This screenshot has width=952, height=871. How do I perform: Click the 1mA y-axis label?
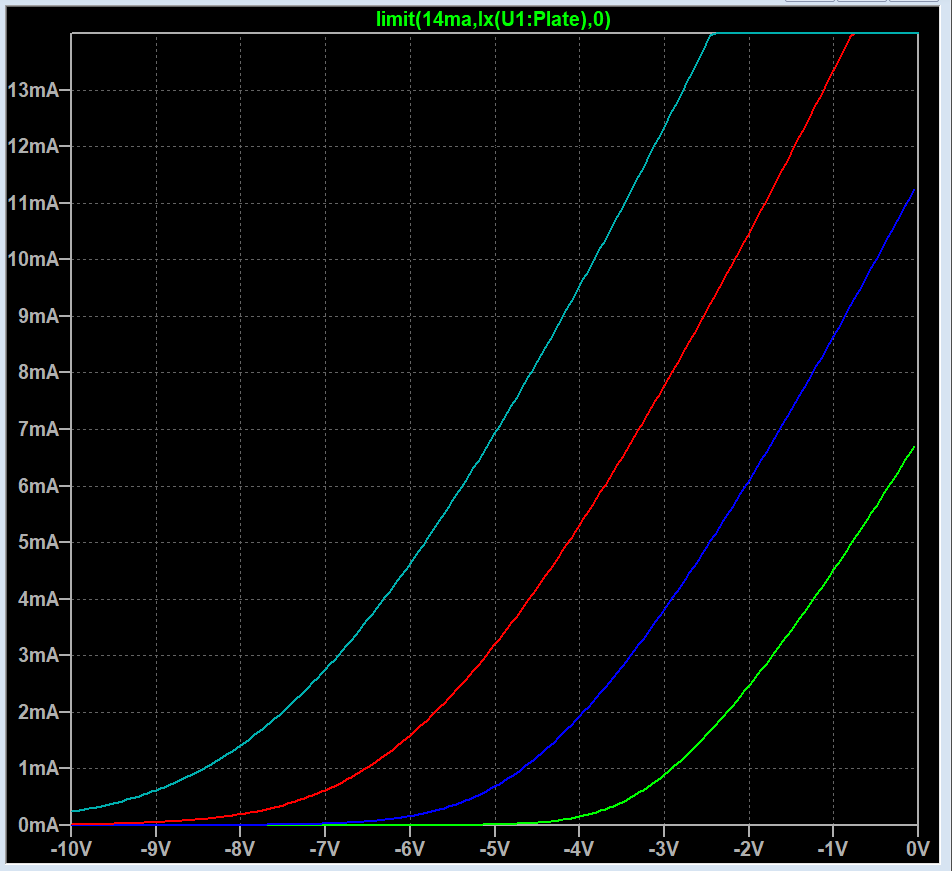[38, 768]
